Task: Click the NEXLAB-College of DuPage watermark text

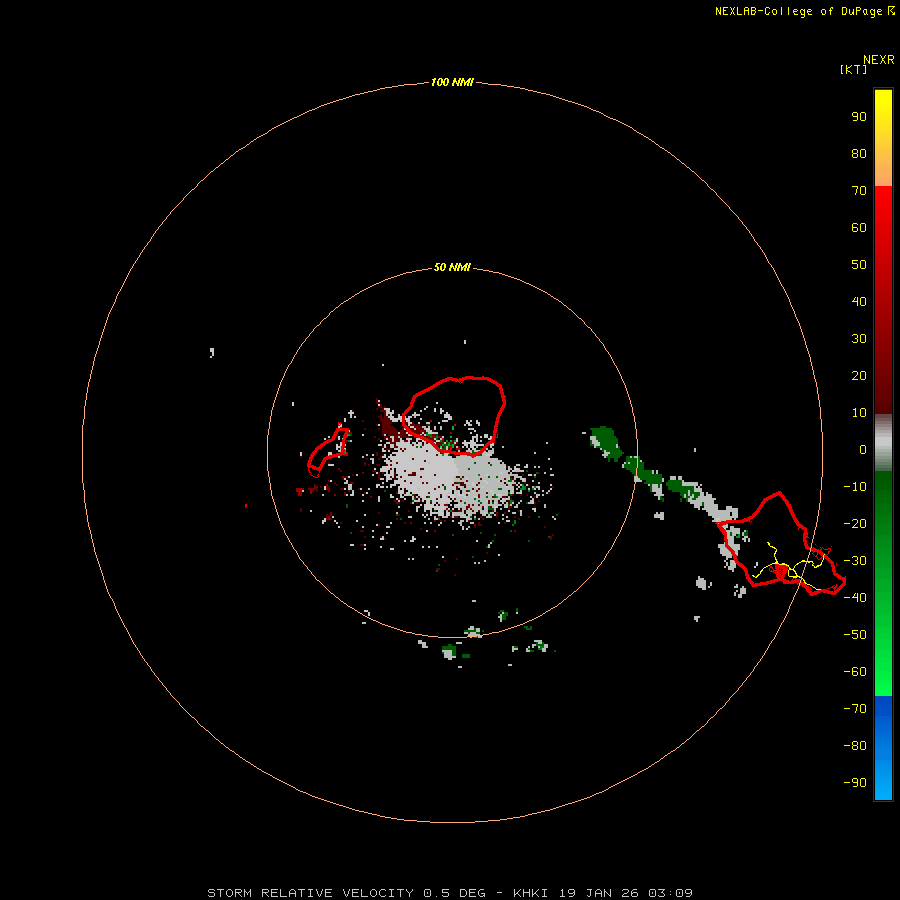Action: [x=805, y=11]
